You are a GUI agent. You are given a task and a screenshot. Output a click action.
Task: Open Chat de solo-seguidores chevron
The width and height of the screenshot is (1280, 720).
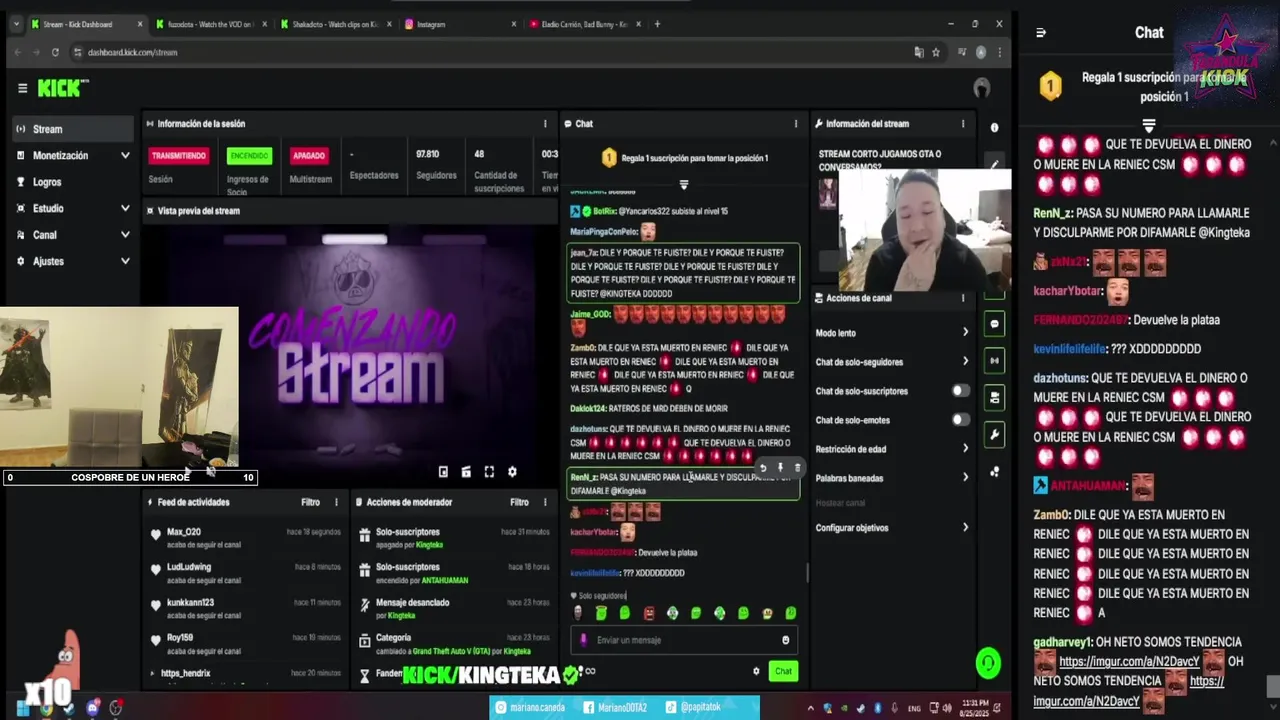click(965, 361)
